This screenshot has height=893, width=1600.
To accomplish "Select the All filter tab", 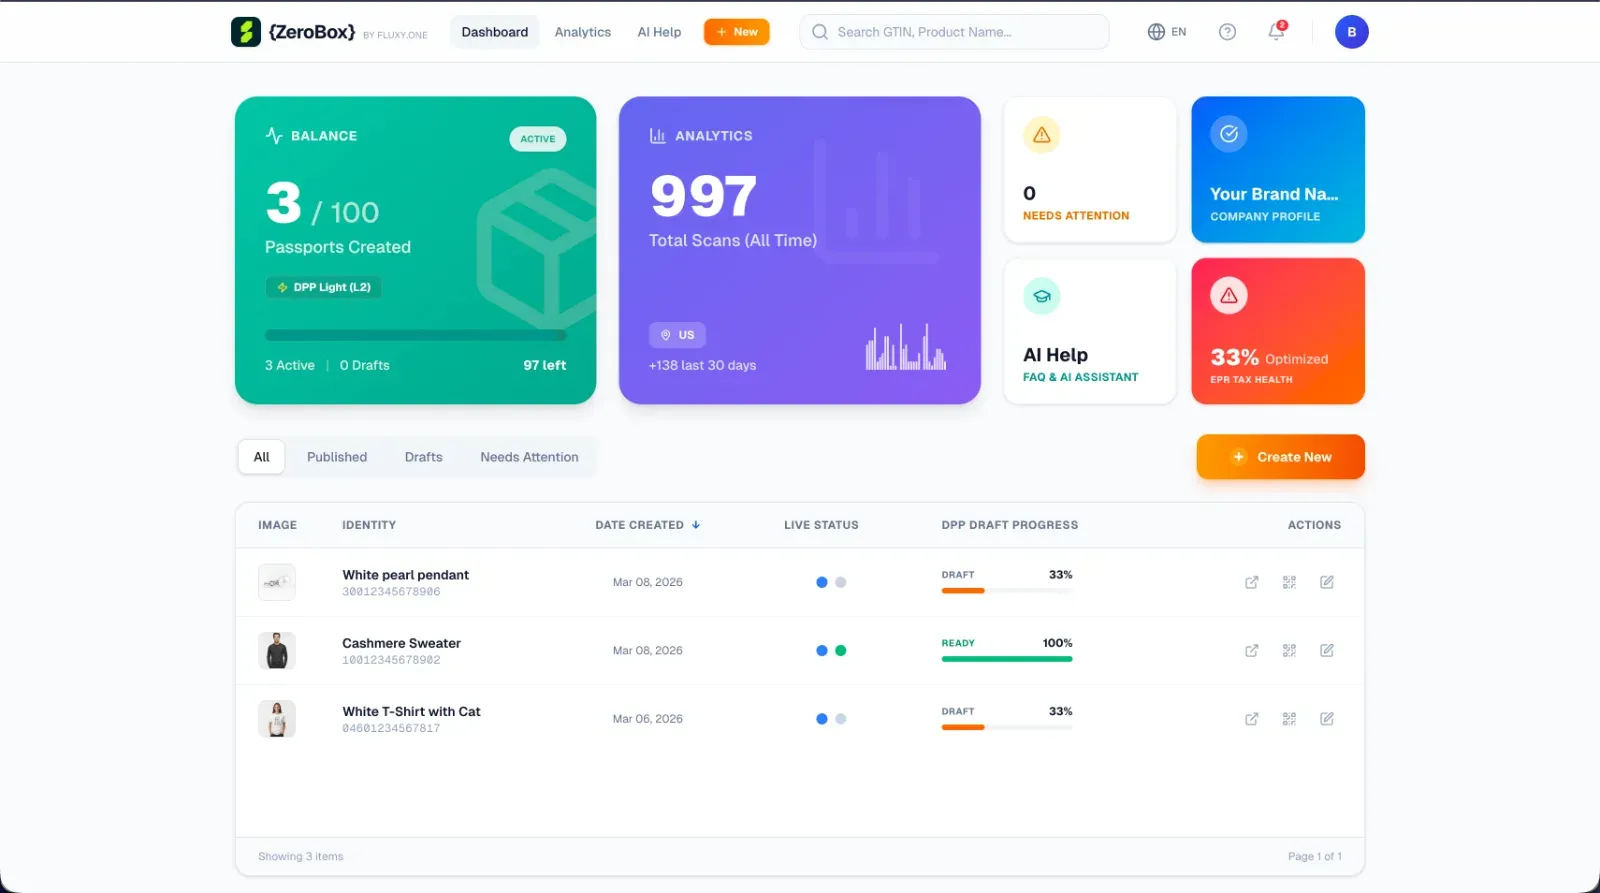I will point(261,457).
